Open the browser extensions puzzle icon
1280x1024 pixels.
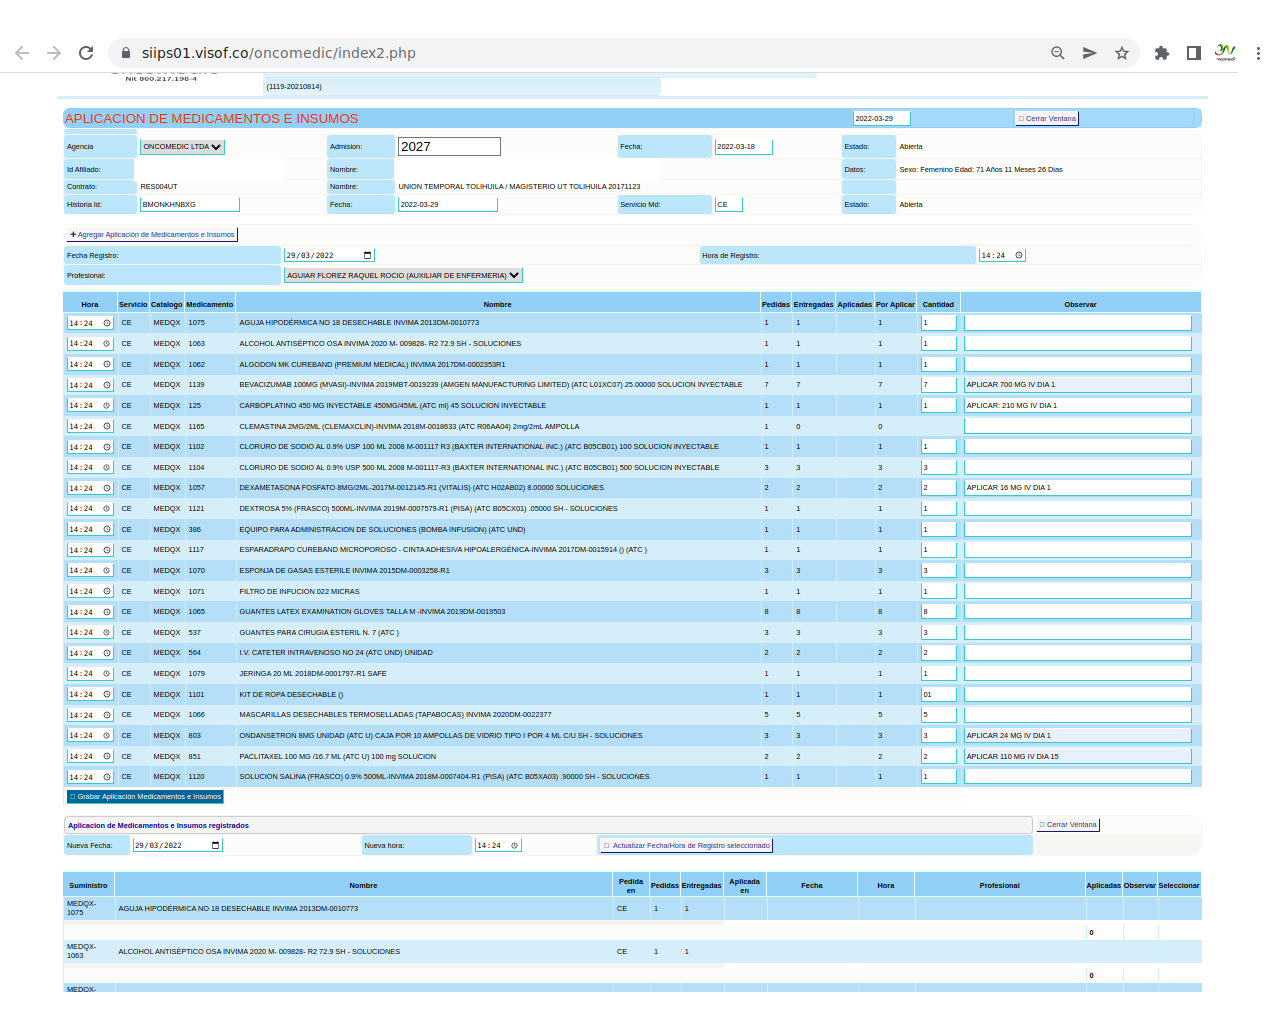coord(1161,53)
